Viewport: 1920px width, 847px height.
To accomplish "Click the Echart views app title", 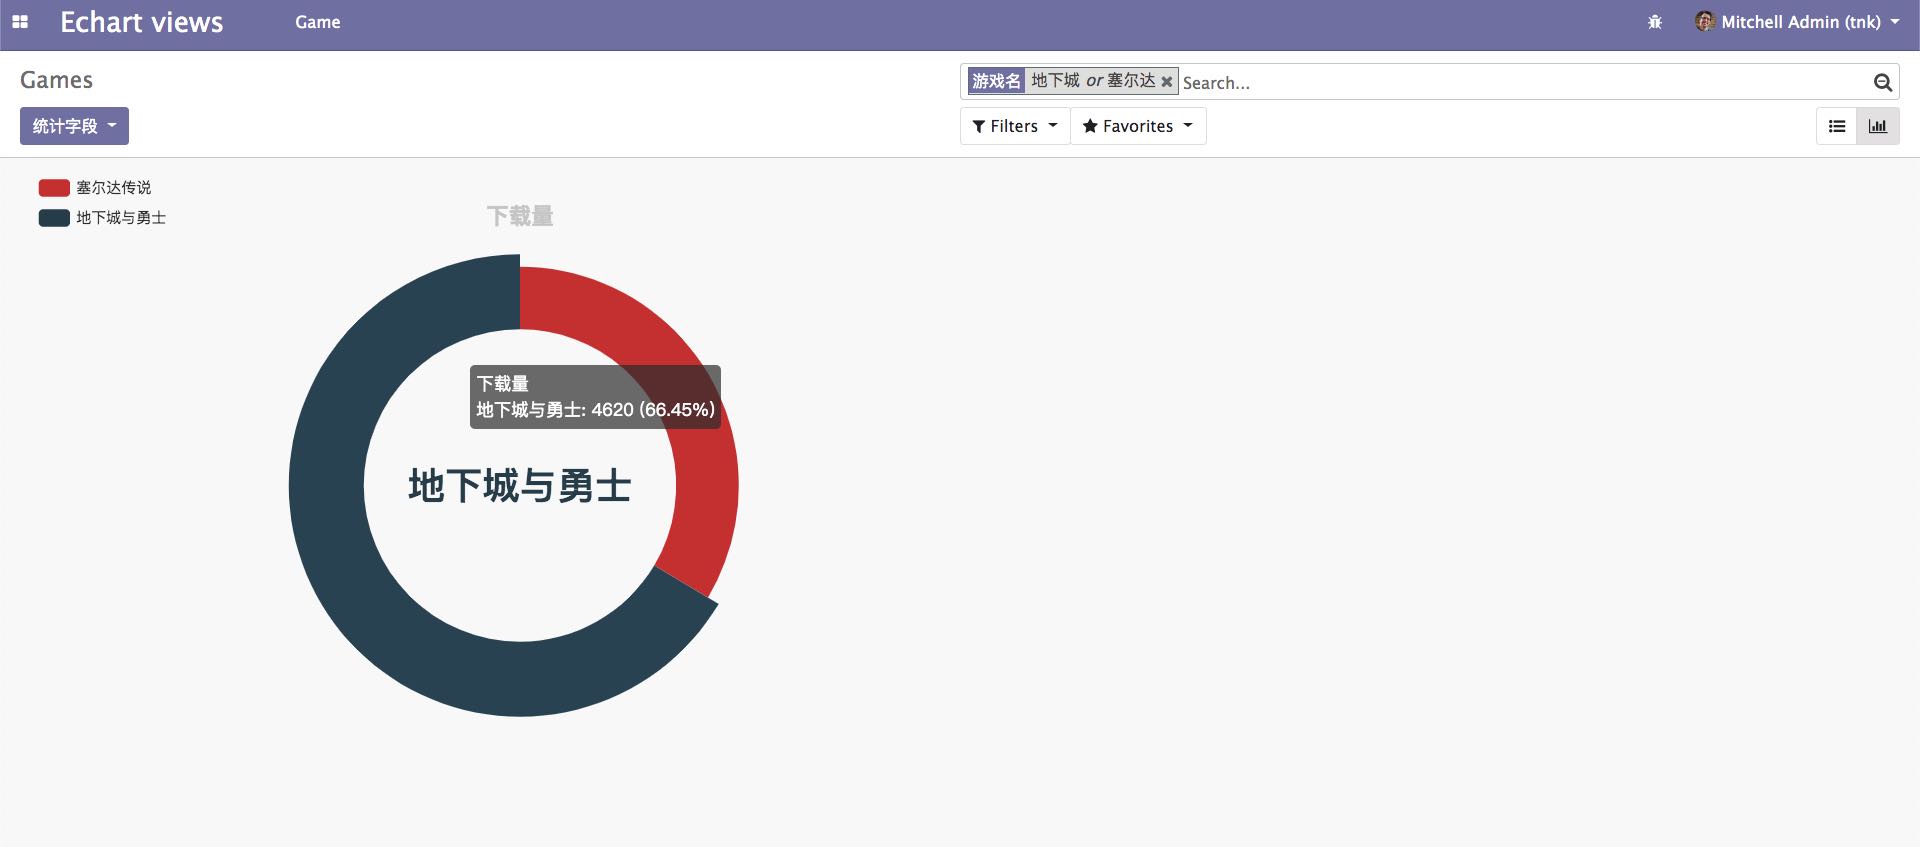I will click(141, 22).
